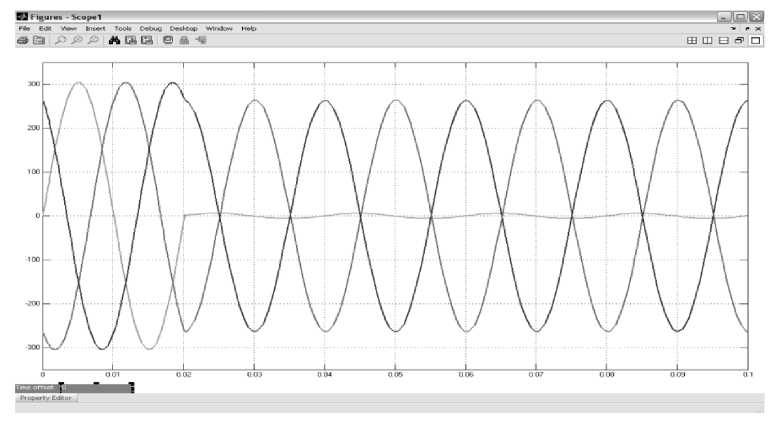
Task: Open the Edit menu
Action: pyautogui.click(x=45, y=29)
